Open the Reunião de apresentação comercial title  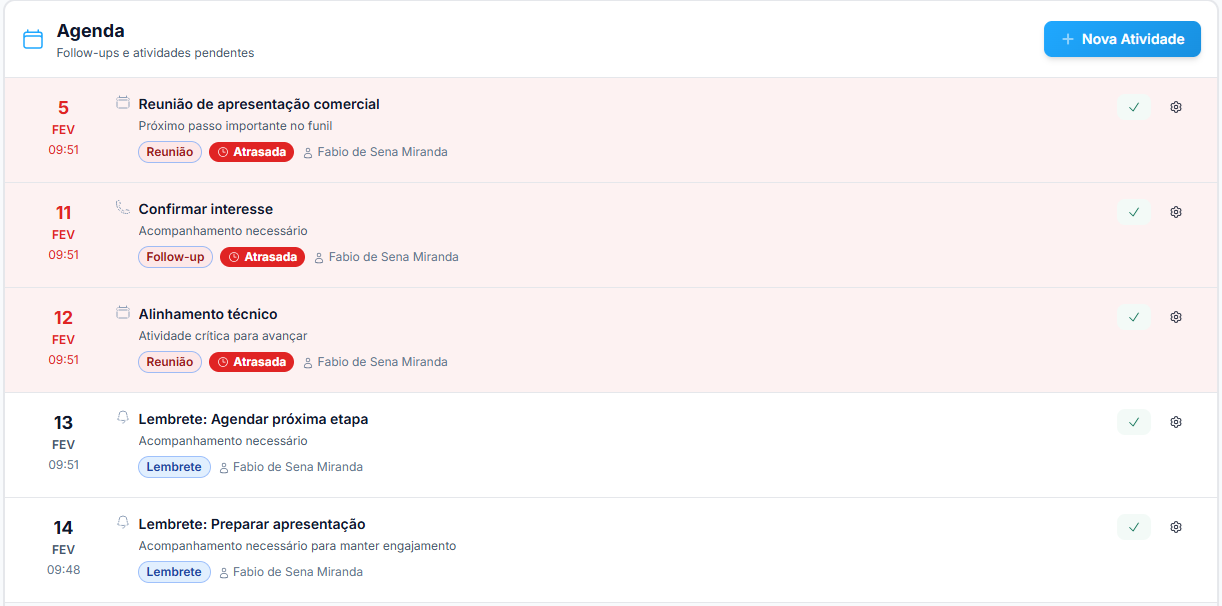259,104
